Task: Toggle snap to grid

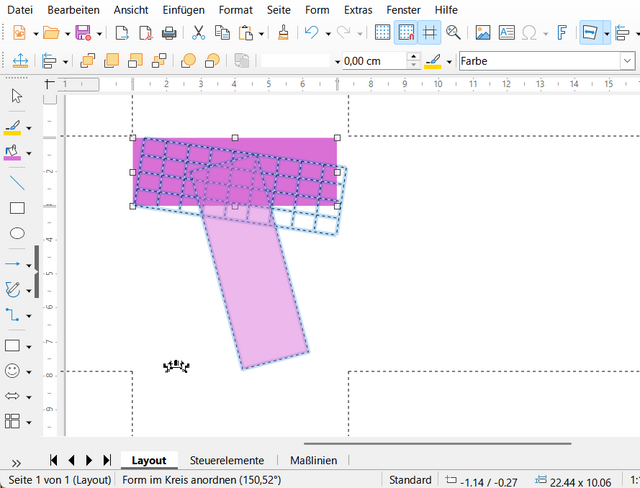Action: coord(406,33)
